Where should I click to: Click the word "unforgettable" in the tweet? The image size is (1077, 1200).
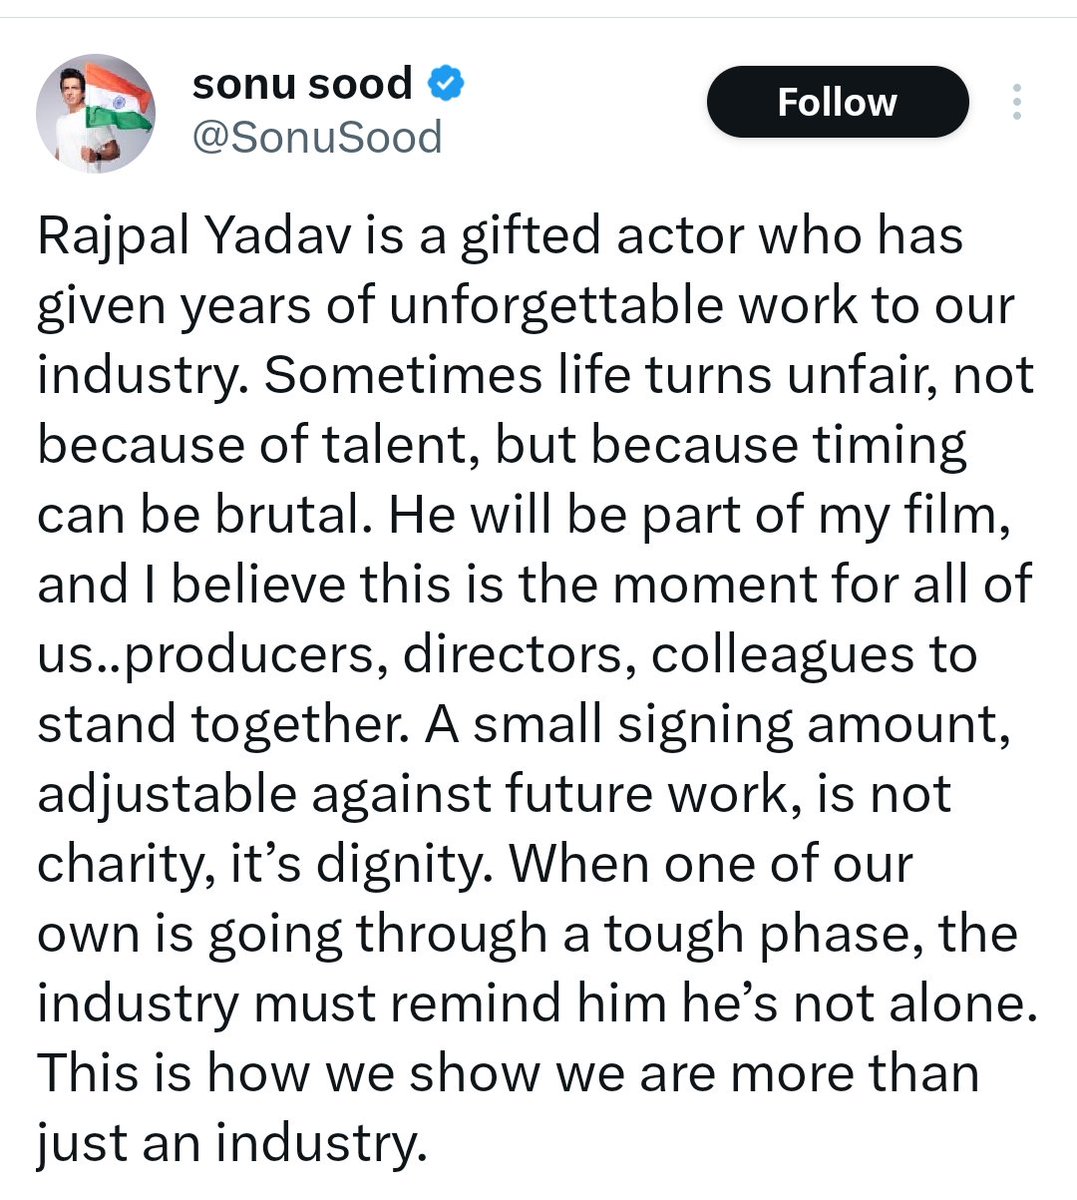(555, 307)
